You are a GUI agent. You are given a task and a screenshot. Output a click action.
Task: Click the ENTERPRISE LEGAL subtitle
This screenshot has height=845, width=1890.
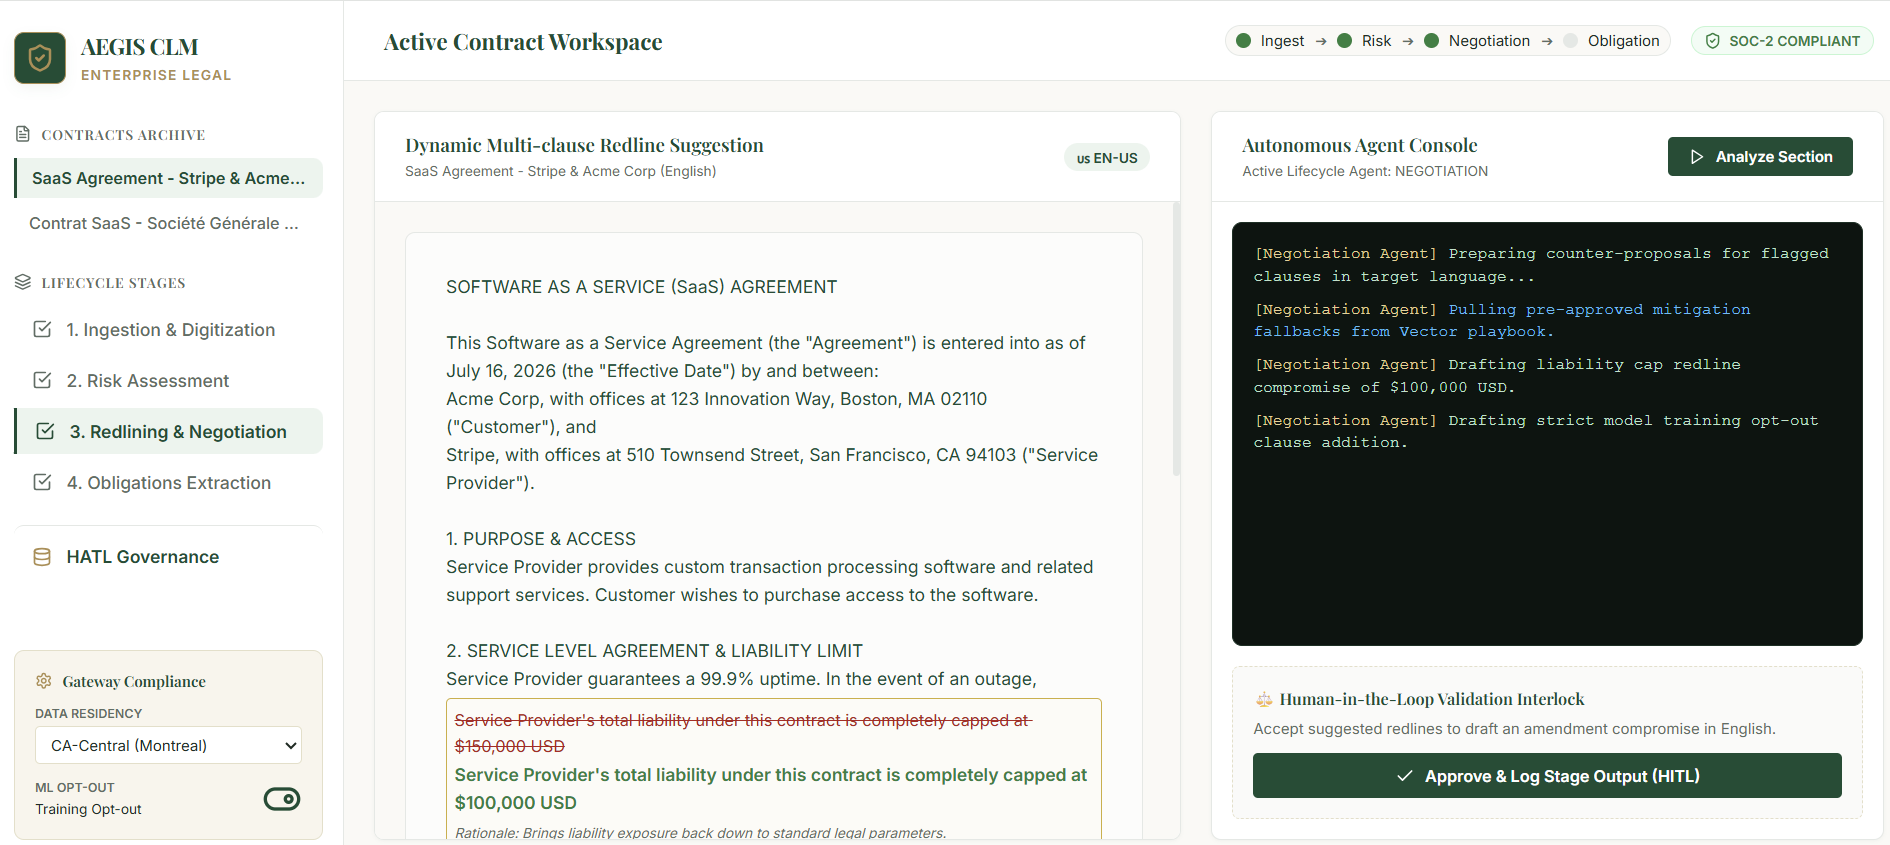(x=156, y=75)
